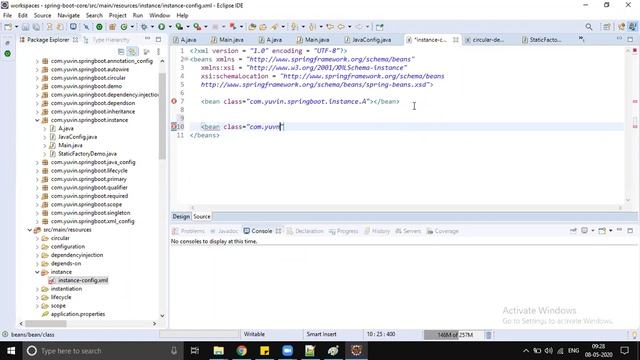Switch to the circular-de... editor tab

point(484,40)
